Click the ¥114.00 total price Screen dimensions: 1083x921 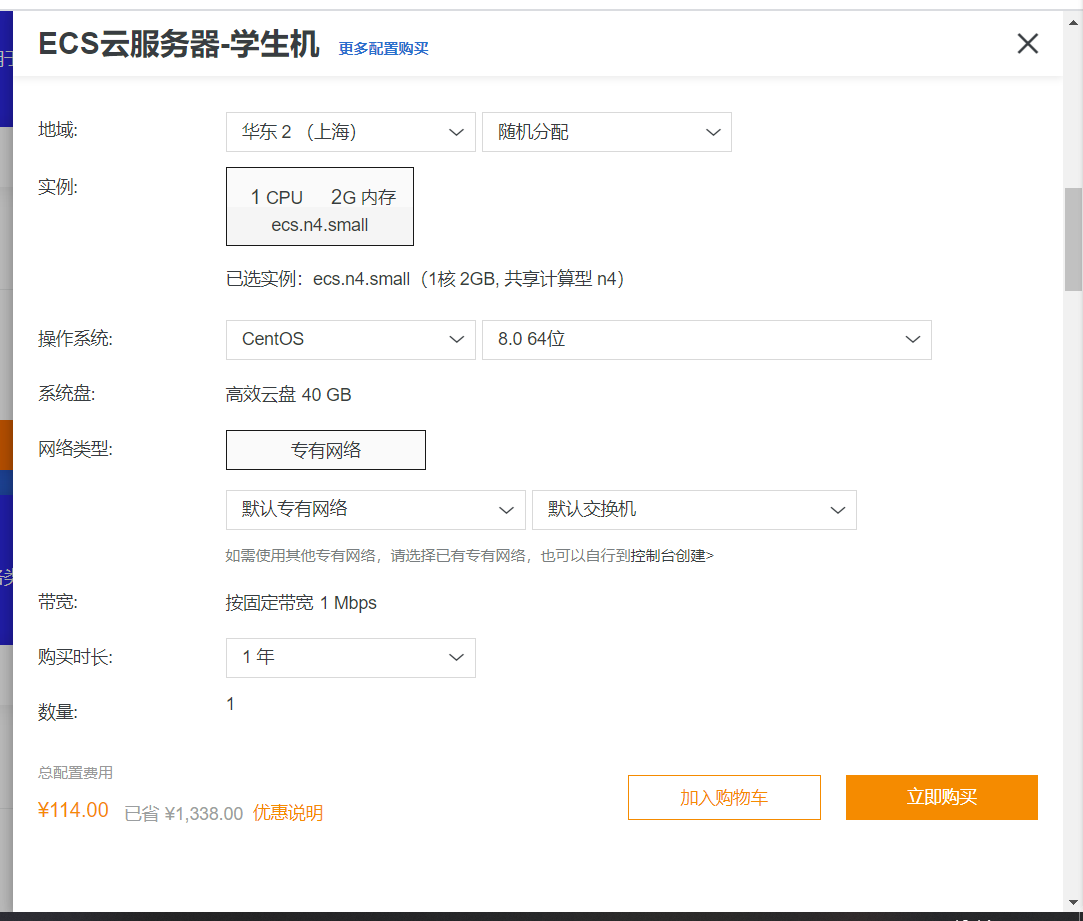point(73,810)
